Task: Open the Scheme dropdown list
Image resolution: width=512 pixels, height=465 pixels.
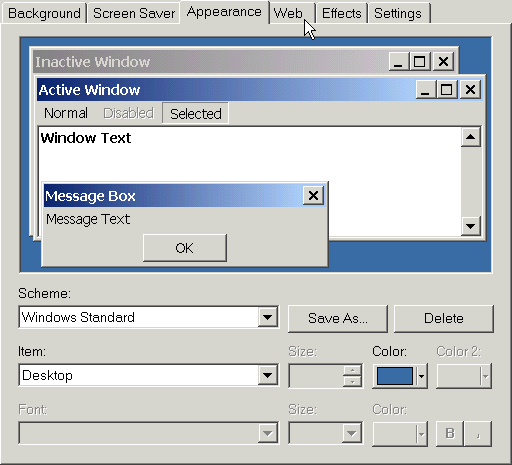Action: (x=268, y=317)
